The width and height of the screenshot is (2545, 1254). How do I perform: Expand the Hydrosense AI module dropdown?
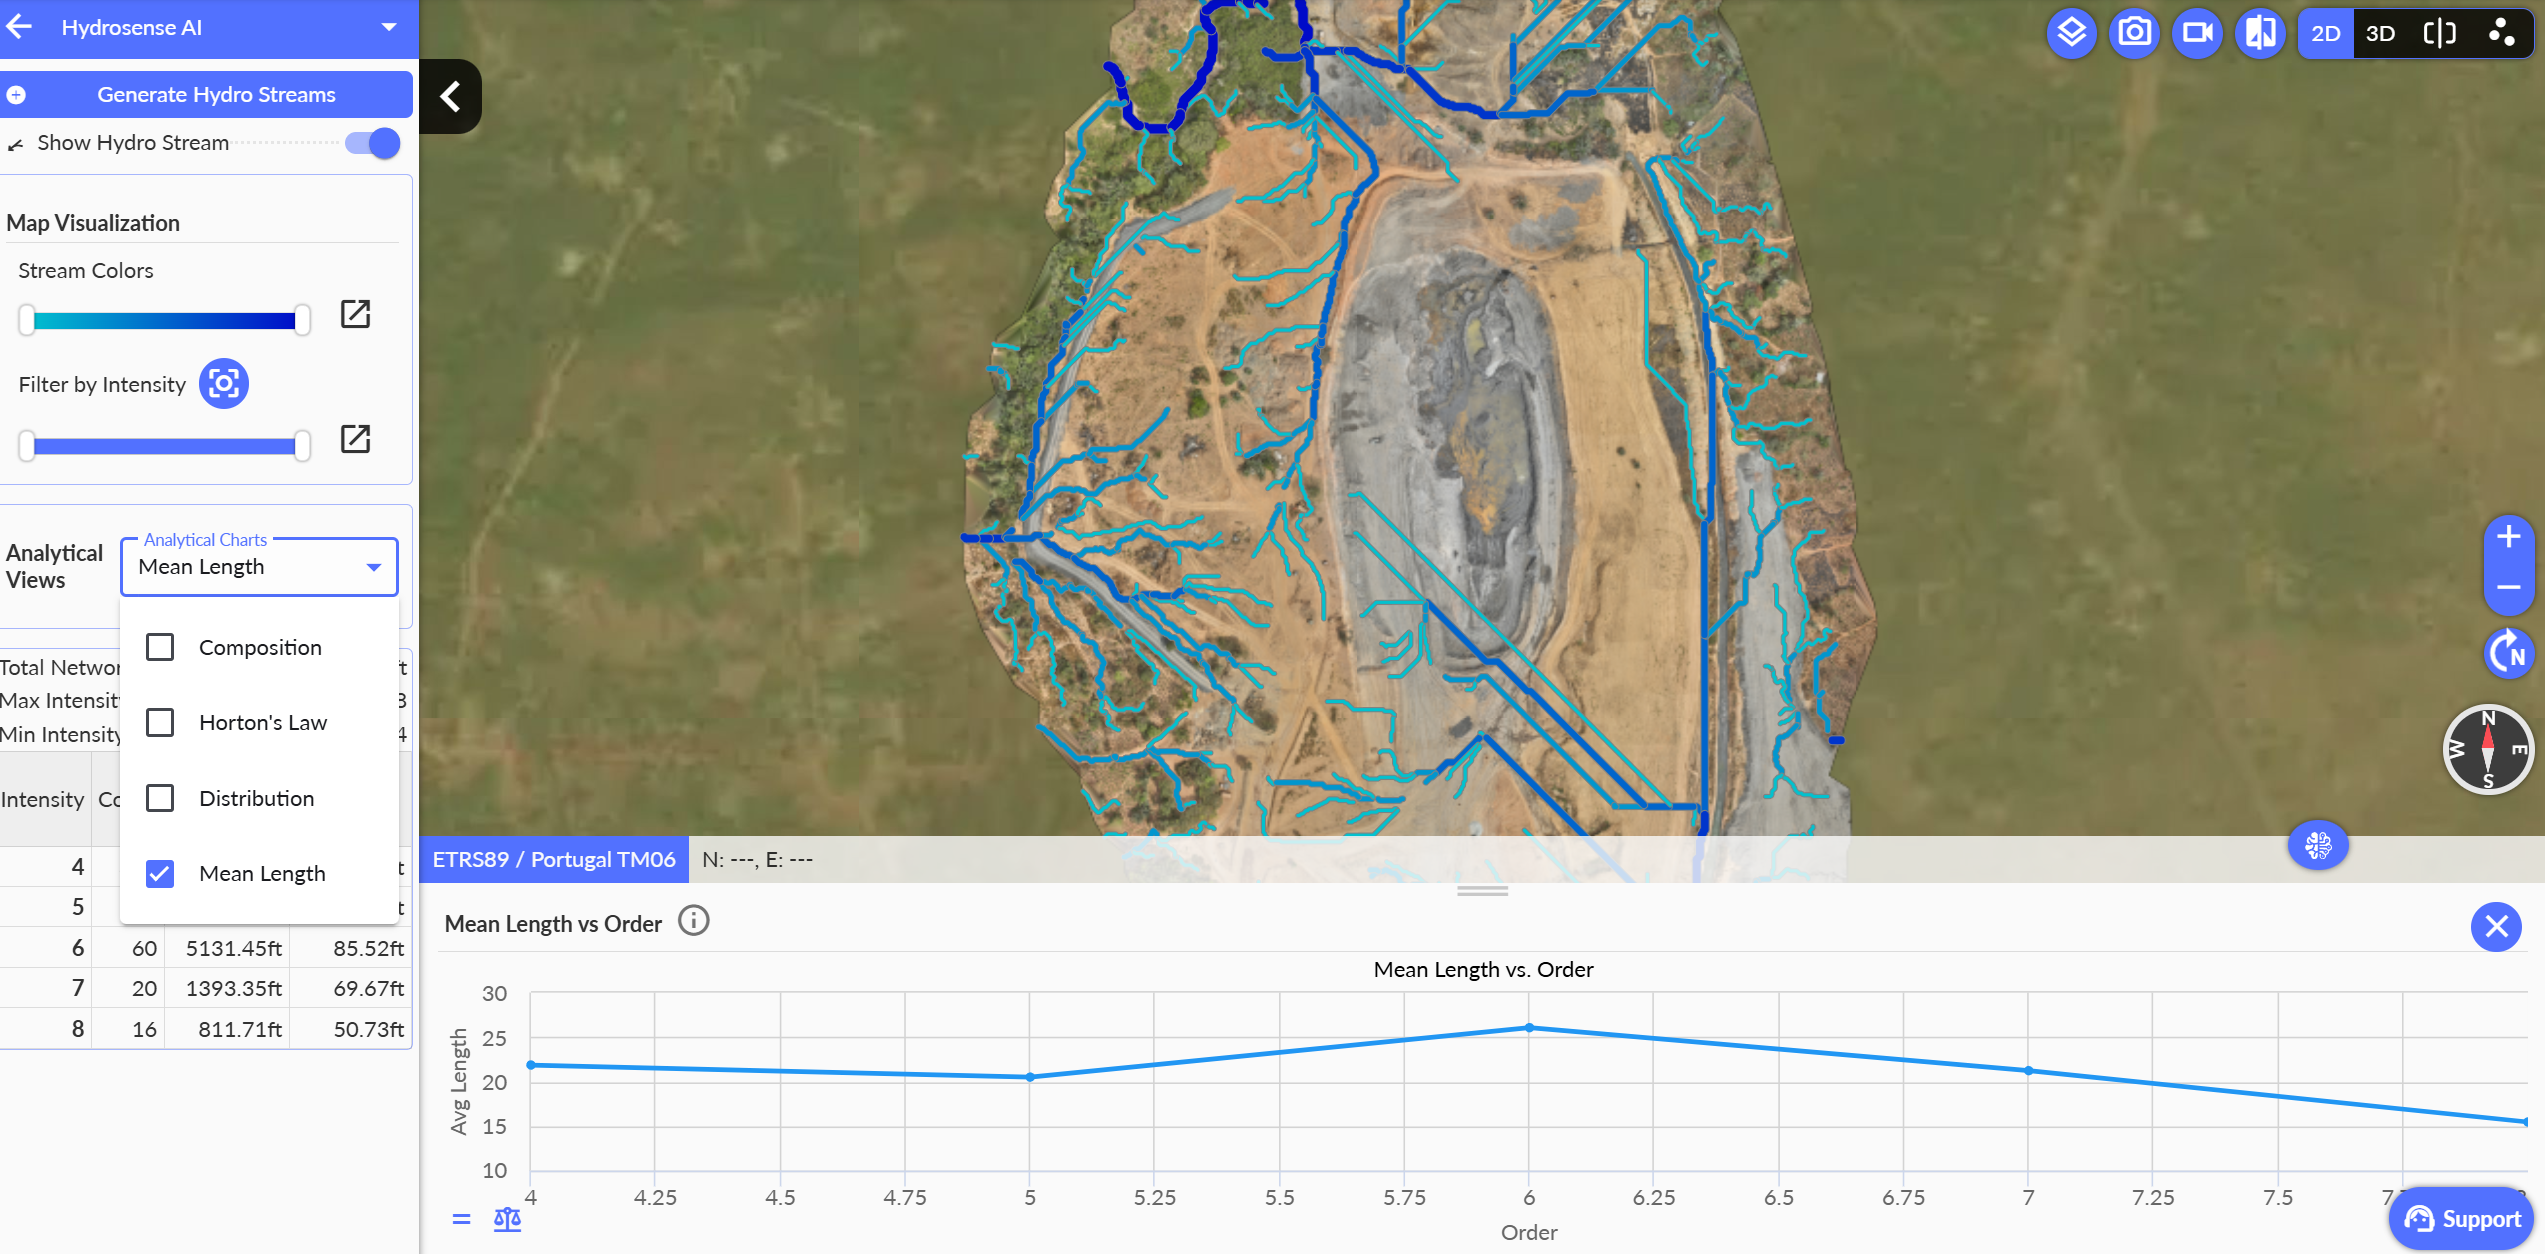(x=389, y=27)
